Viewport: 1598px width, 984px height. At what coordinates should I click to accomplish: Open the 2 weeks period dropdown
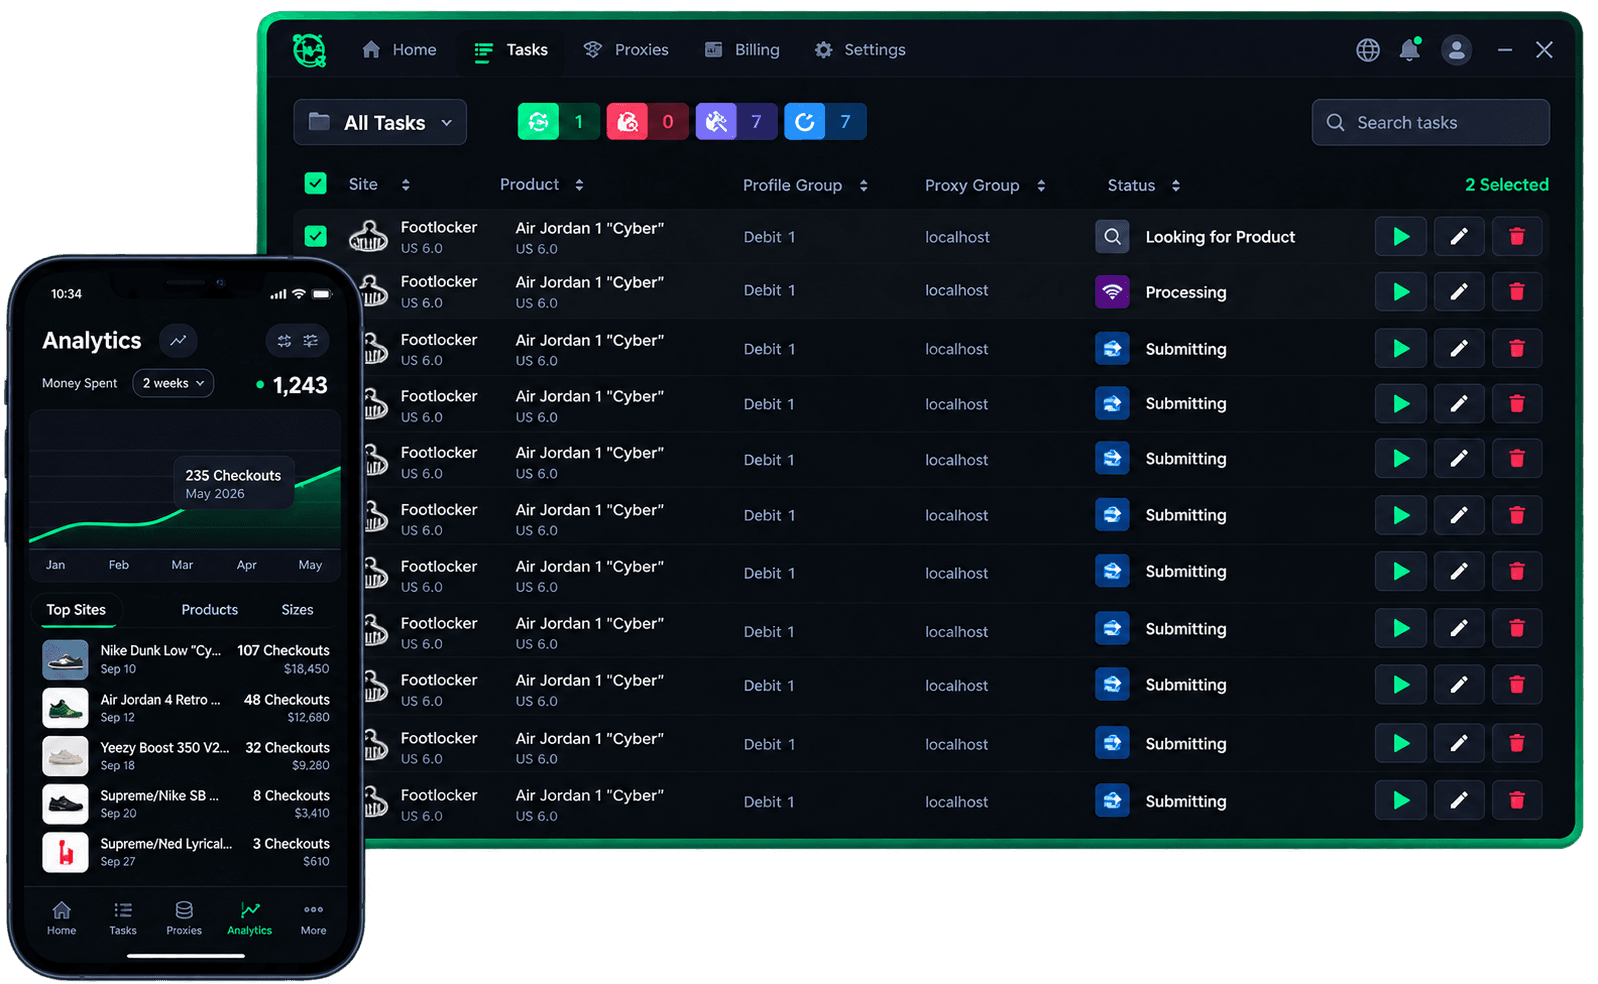pyautogui.click(x=173, y=383)
